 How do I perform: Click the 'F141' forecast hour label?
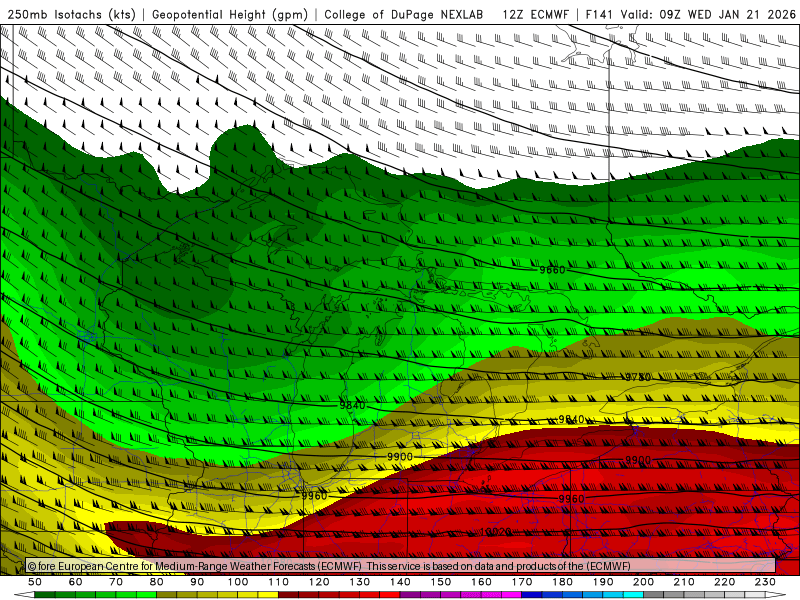tap(600, 14)
